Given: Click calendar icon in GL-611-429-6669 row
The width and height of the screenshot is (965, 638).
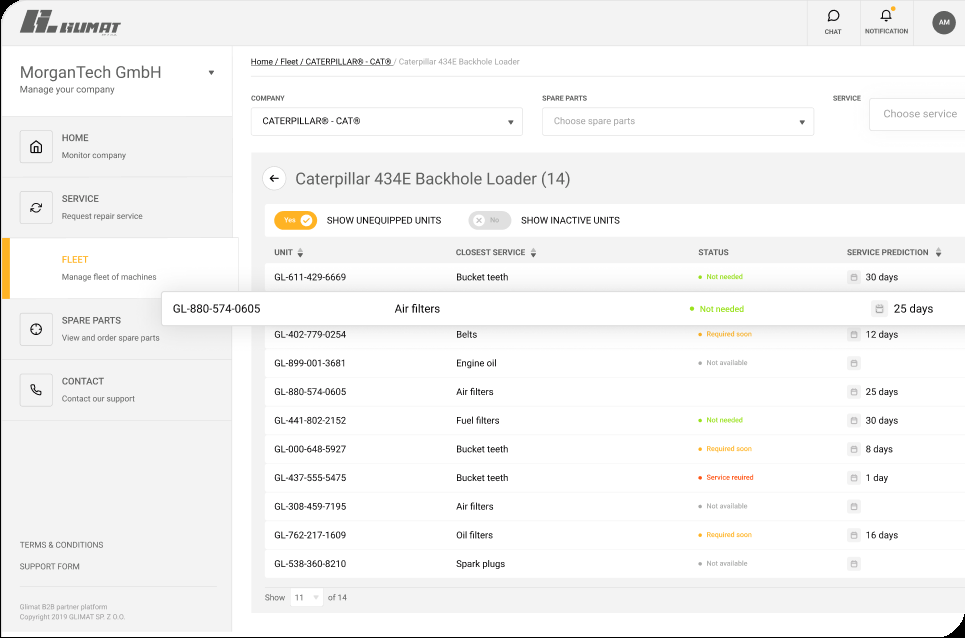Looking at the screenshot, I should [x=854, y=277].
